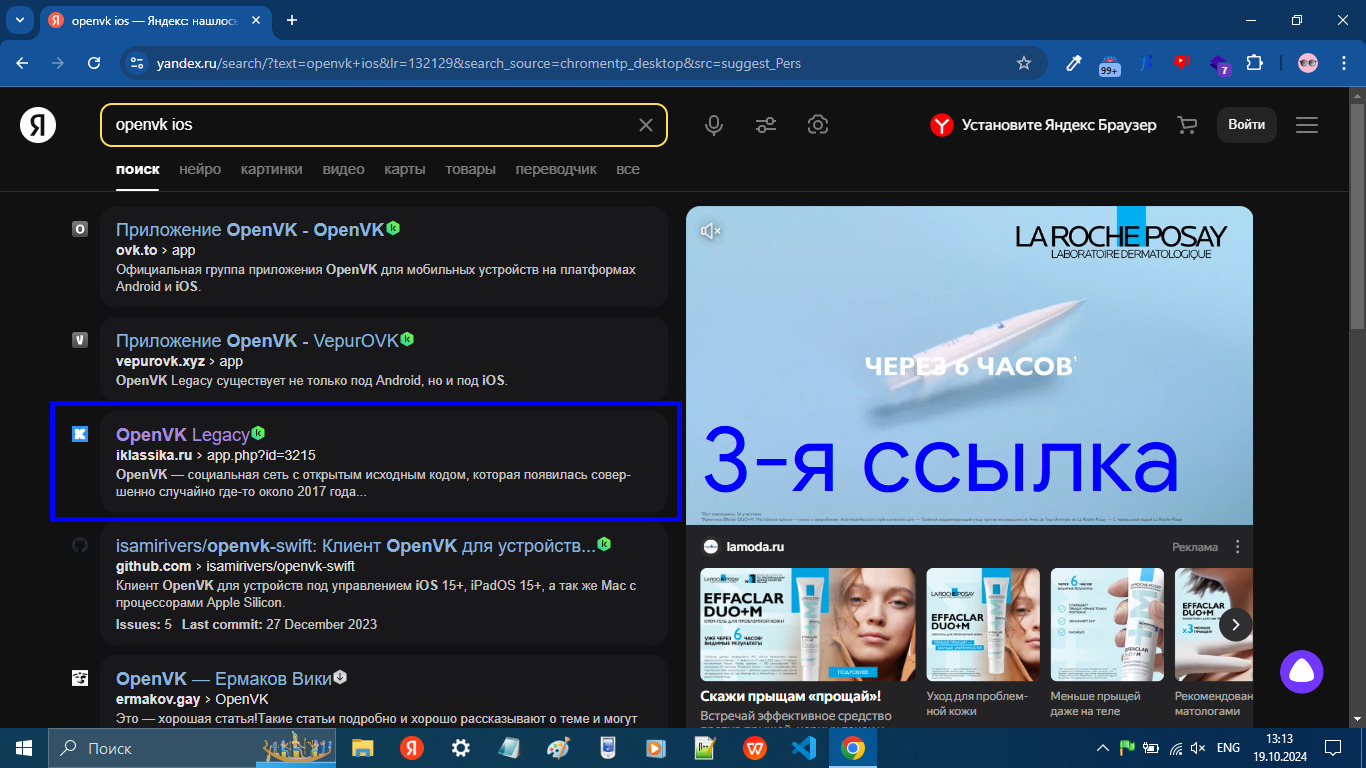Open the Yandex hamburger menu
The image size is (1366, 768).
pos(1306,125)
